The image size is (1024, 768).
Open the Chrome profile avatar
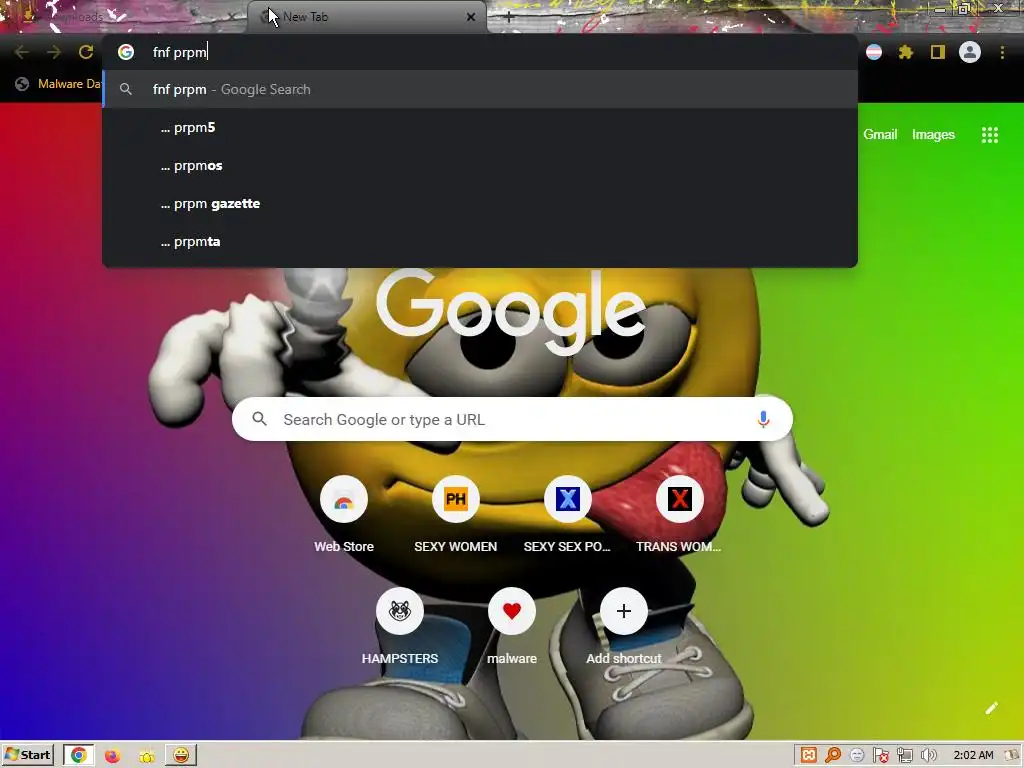pyautogui.click(x=970, y=52)
